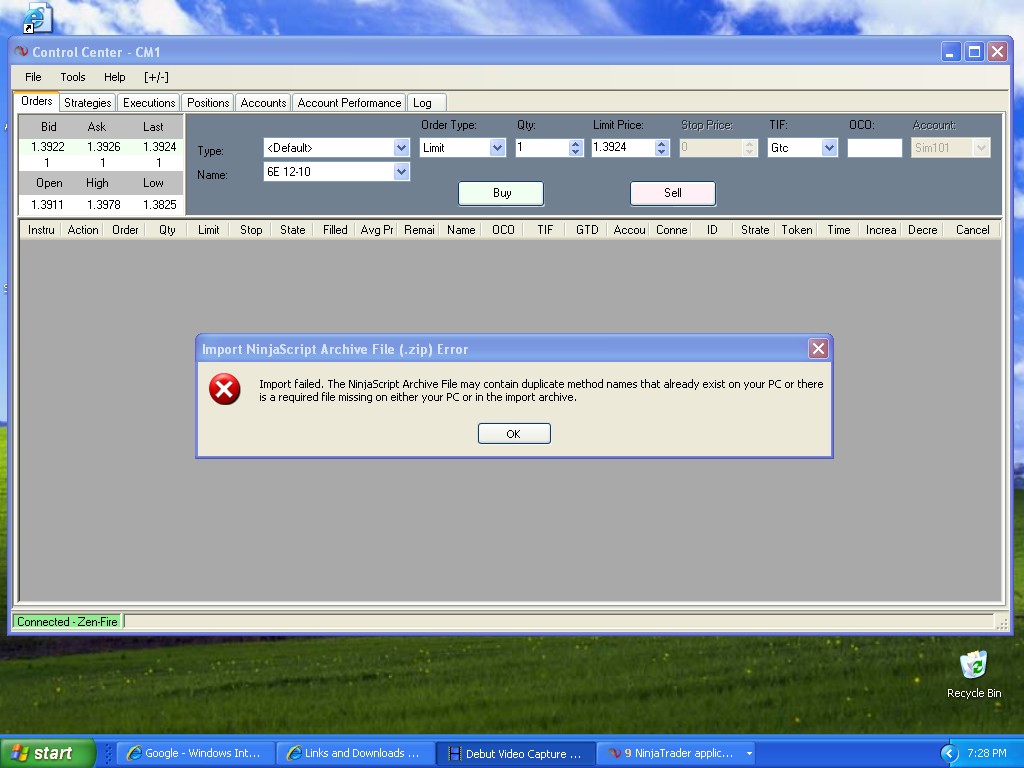The width and height of the screenshot is (1024, 768).
Task: Click the Open value 1.3911
Action: click(48, 204)
